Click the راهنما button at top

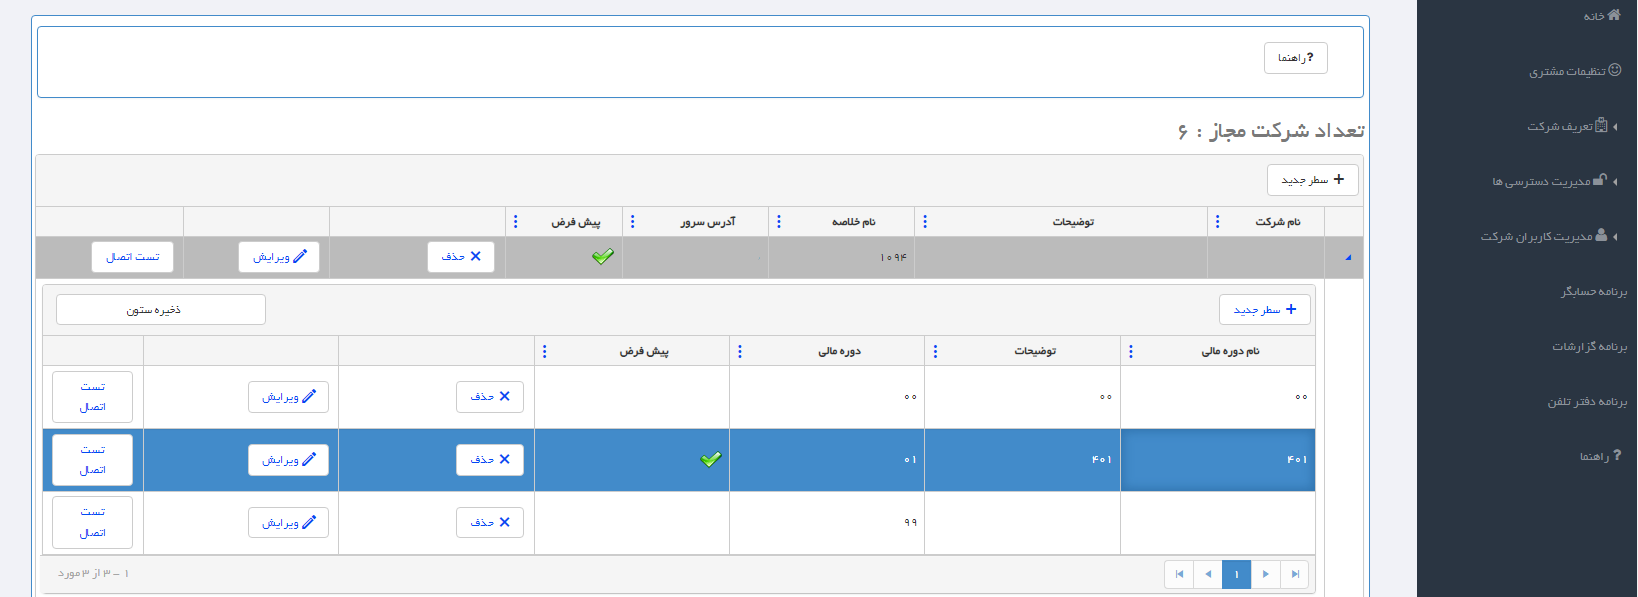1296,58
